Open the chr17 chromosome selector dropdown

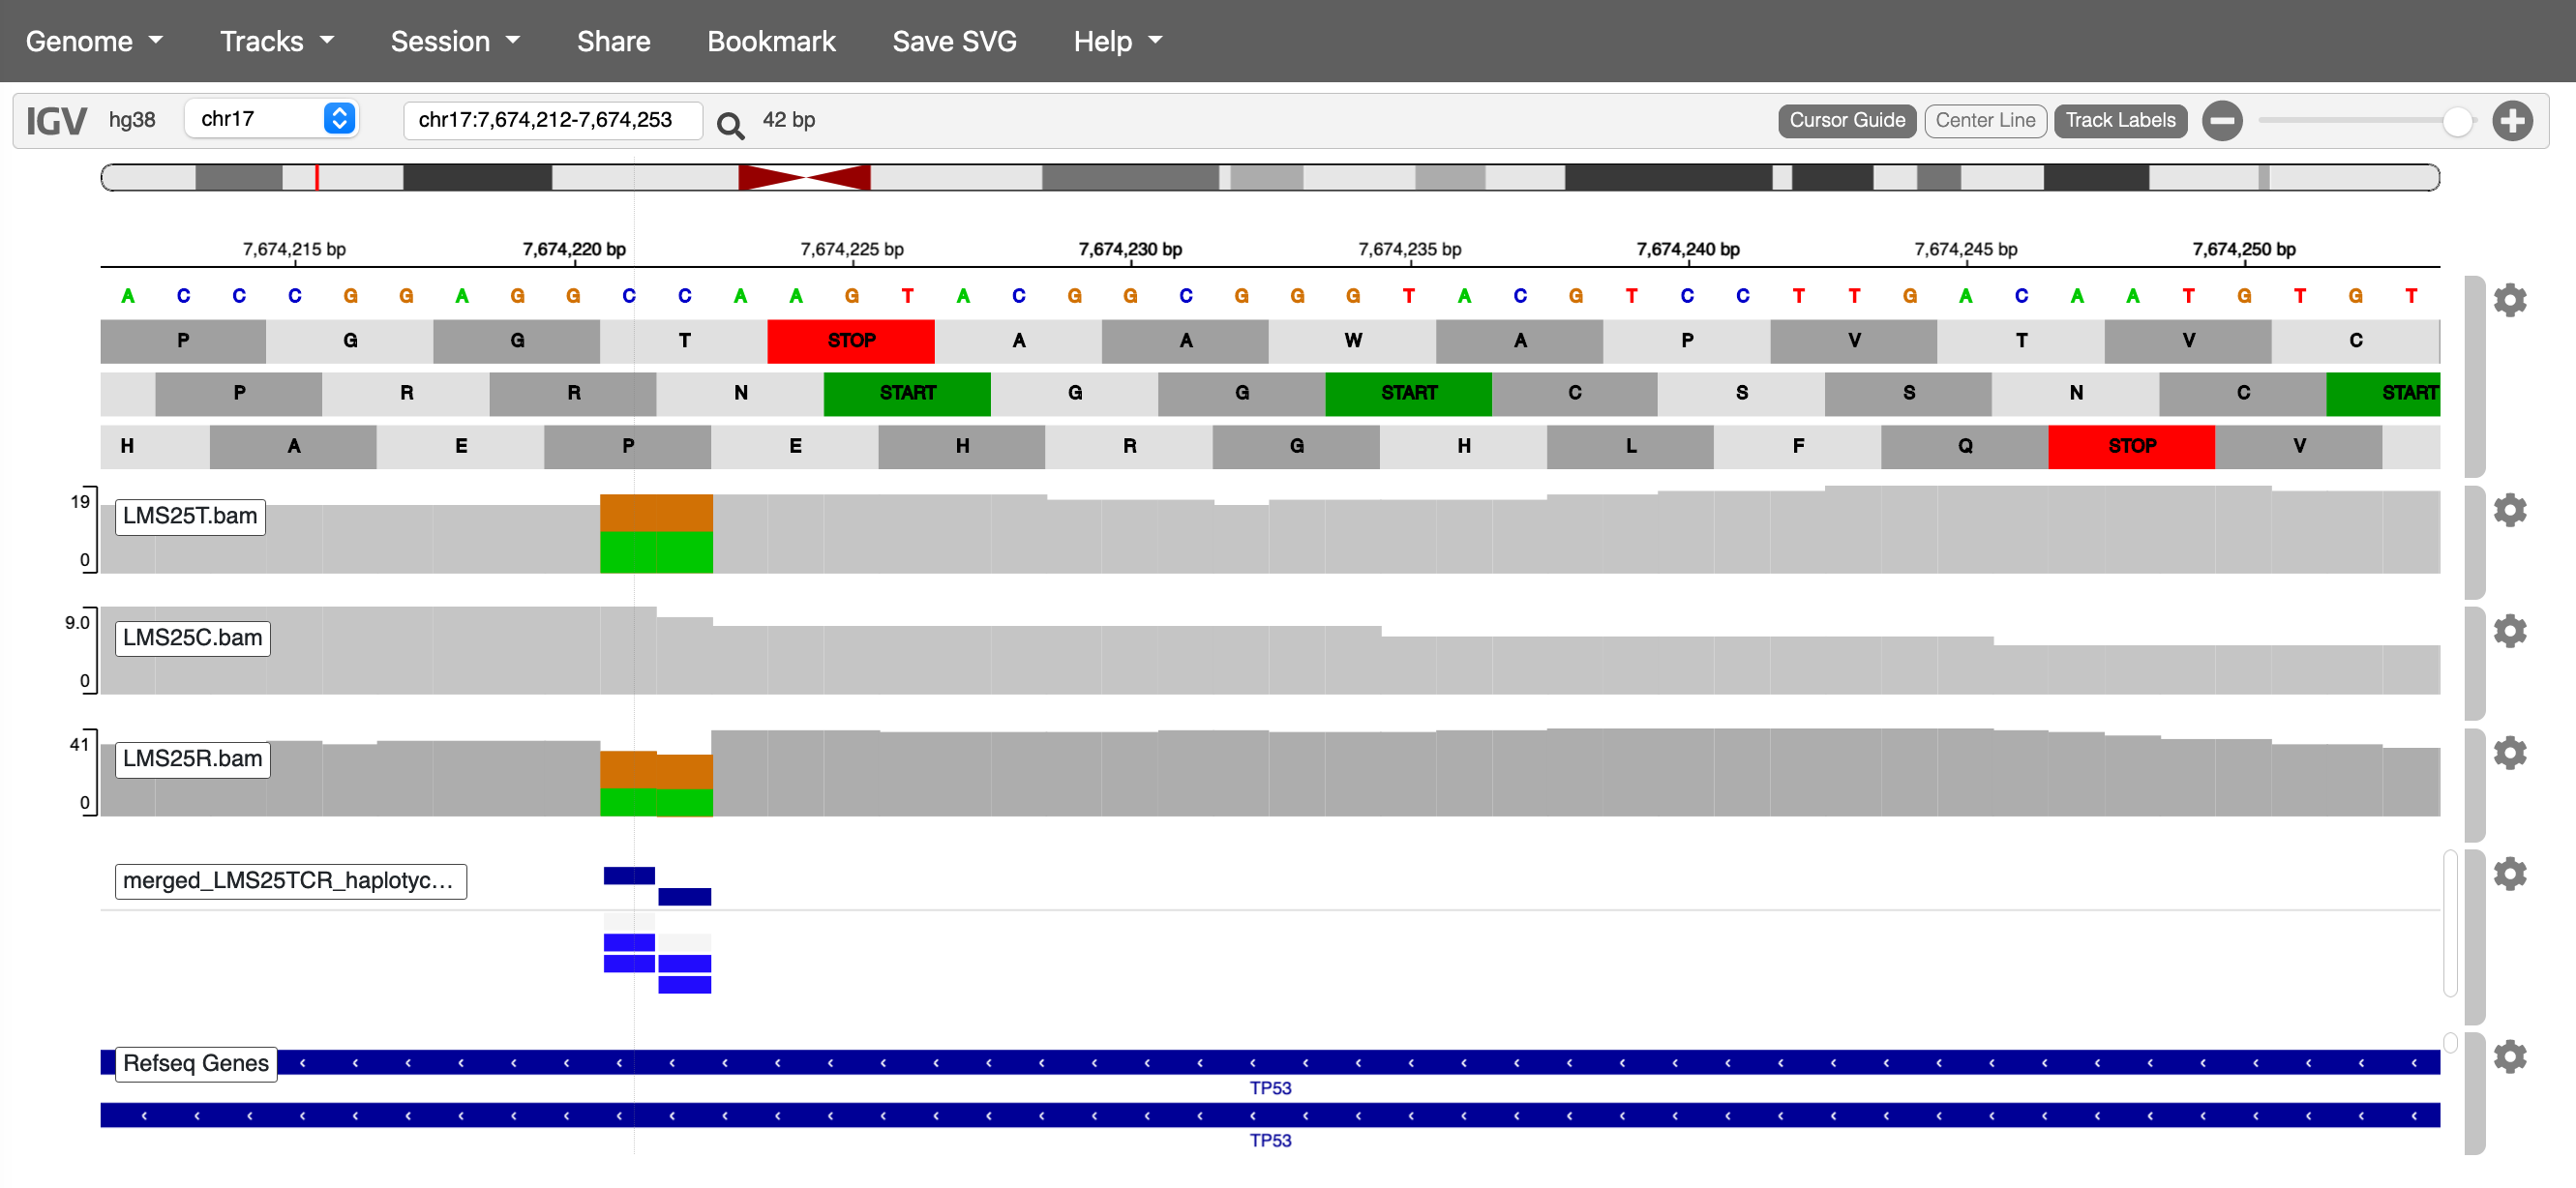[x=272, y=119]
